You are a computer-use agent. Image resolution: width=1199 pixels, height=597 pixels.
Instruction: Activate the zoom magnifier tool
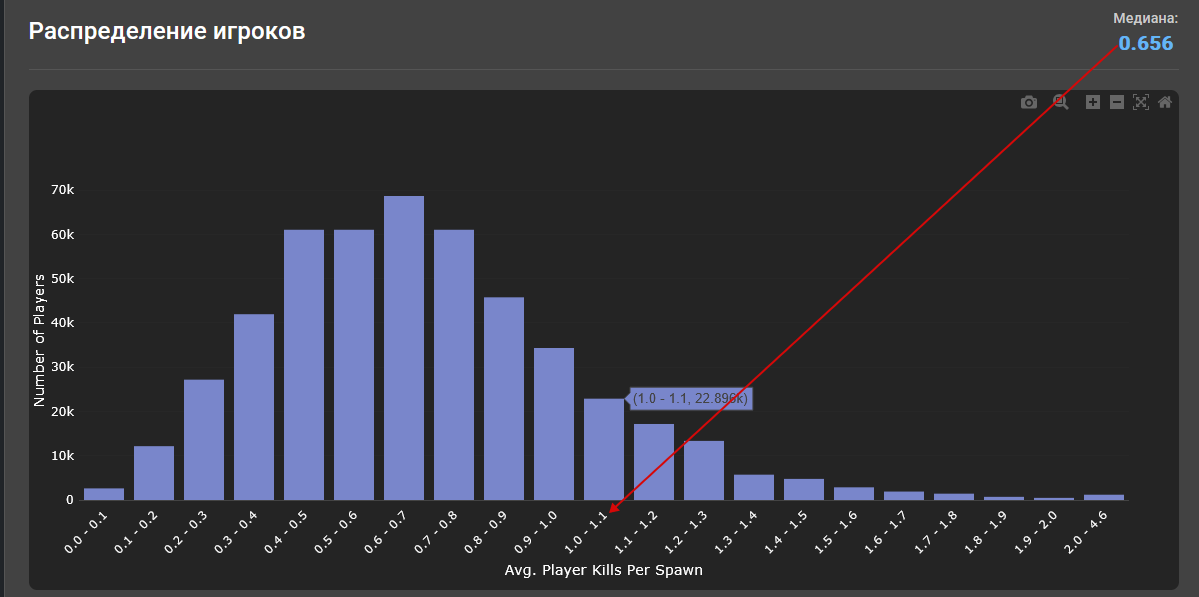[1061, 102]
